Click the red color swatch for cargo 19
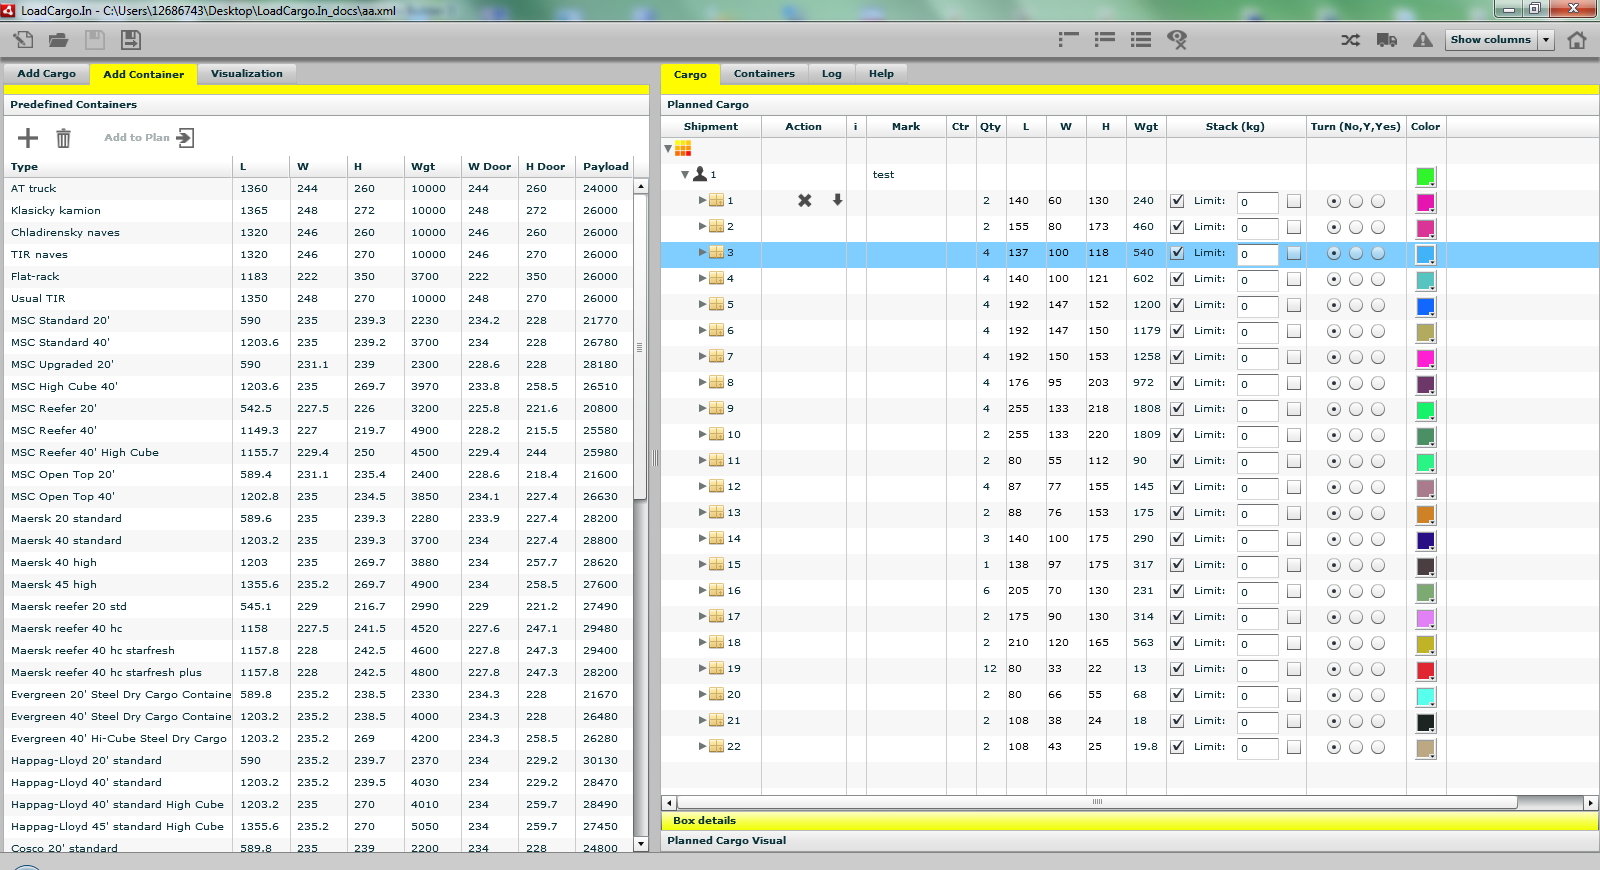 pyautogui.click(x=1425, y=670)
